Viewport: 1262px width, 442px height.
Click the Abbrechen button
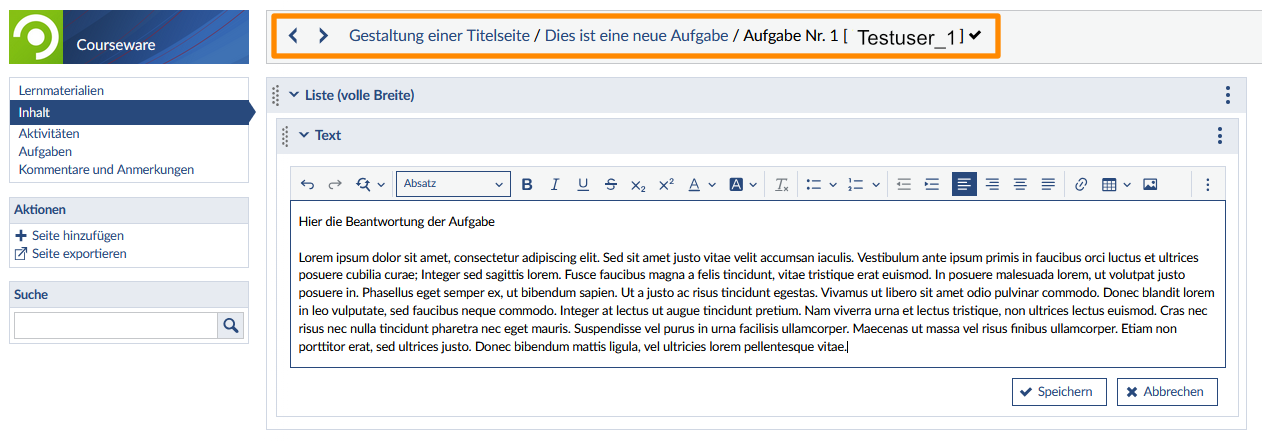pyautogui.click(x=1167, y=392)
